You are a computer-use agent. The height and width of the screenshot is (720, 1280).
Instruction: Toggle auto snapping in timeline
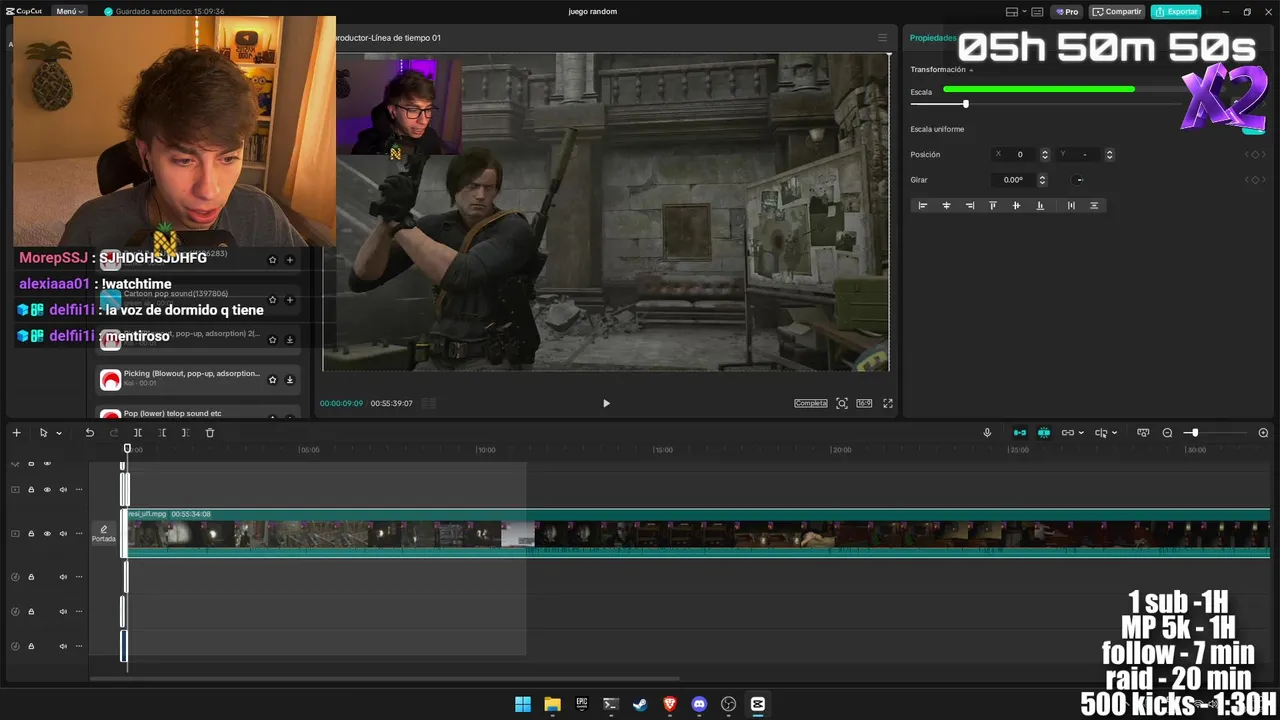1044,433
